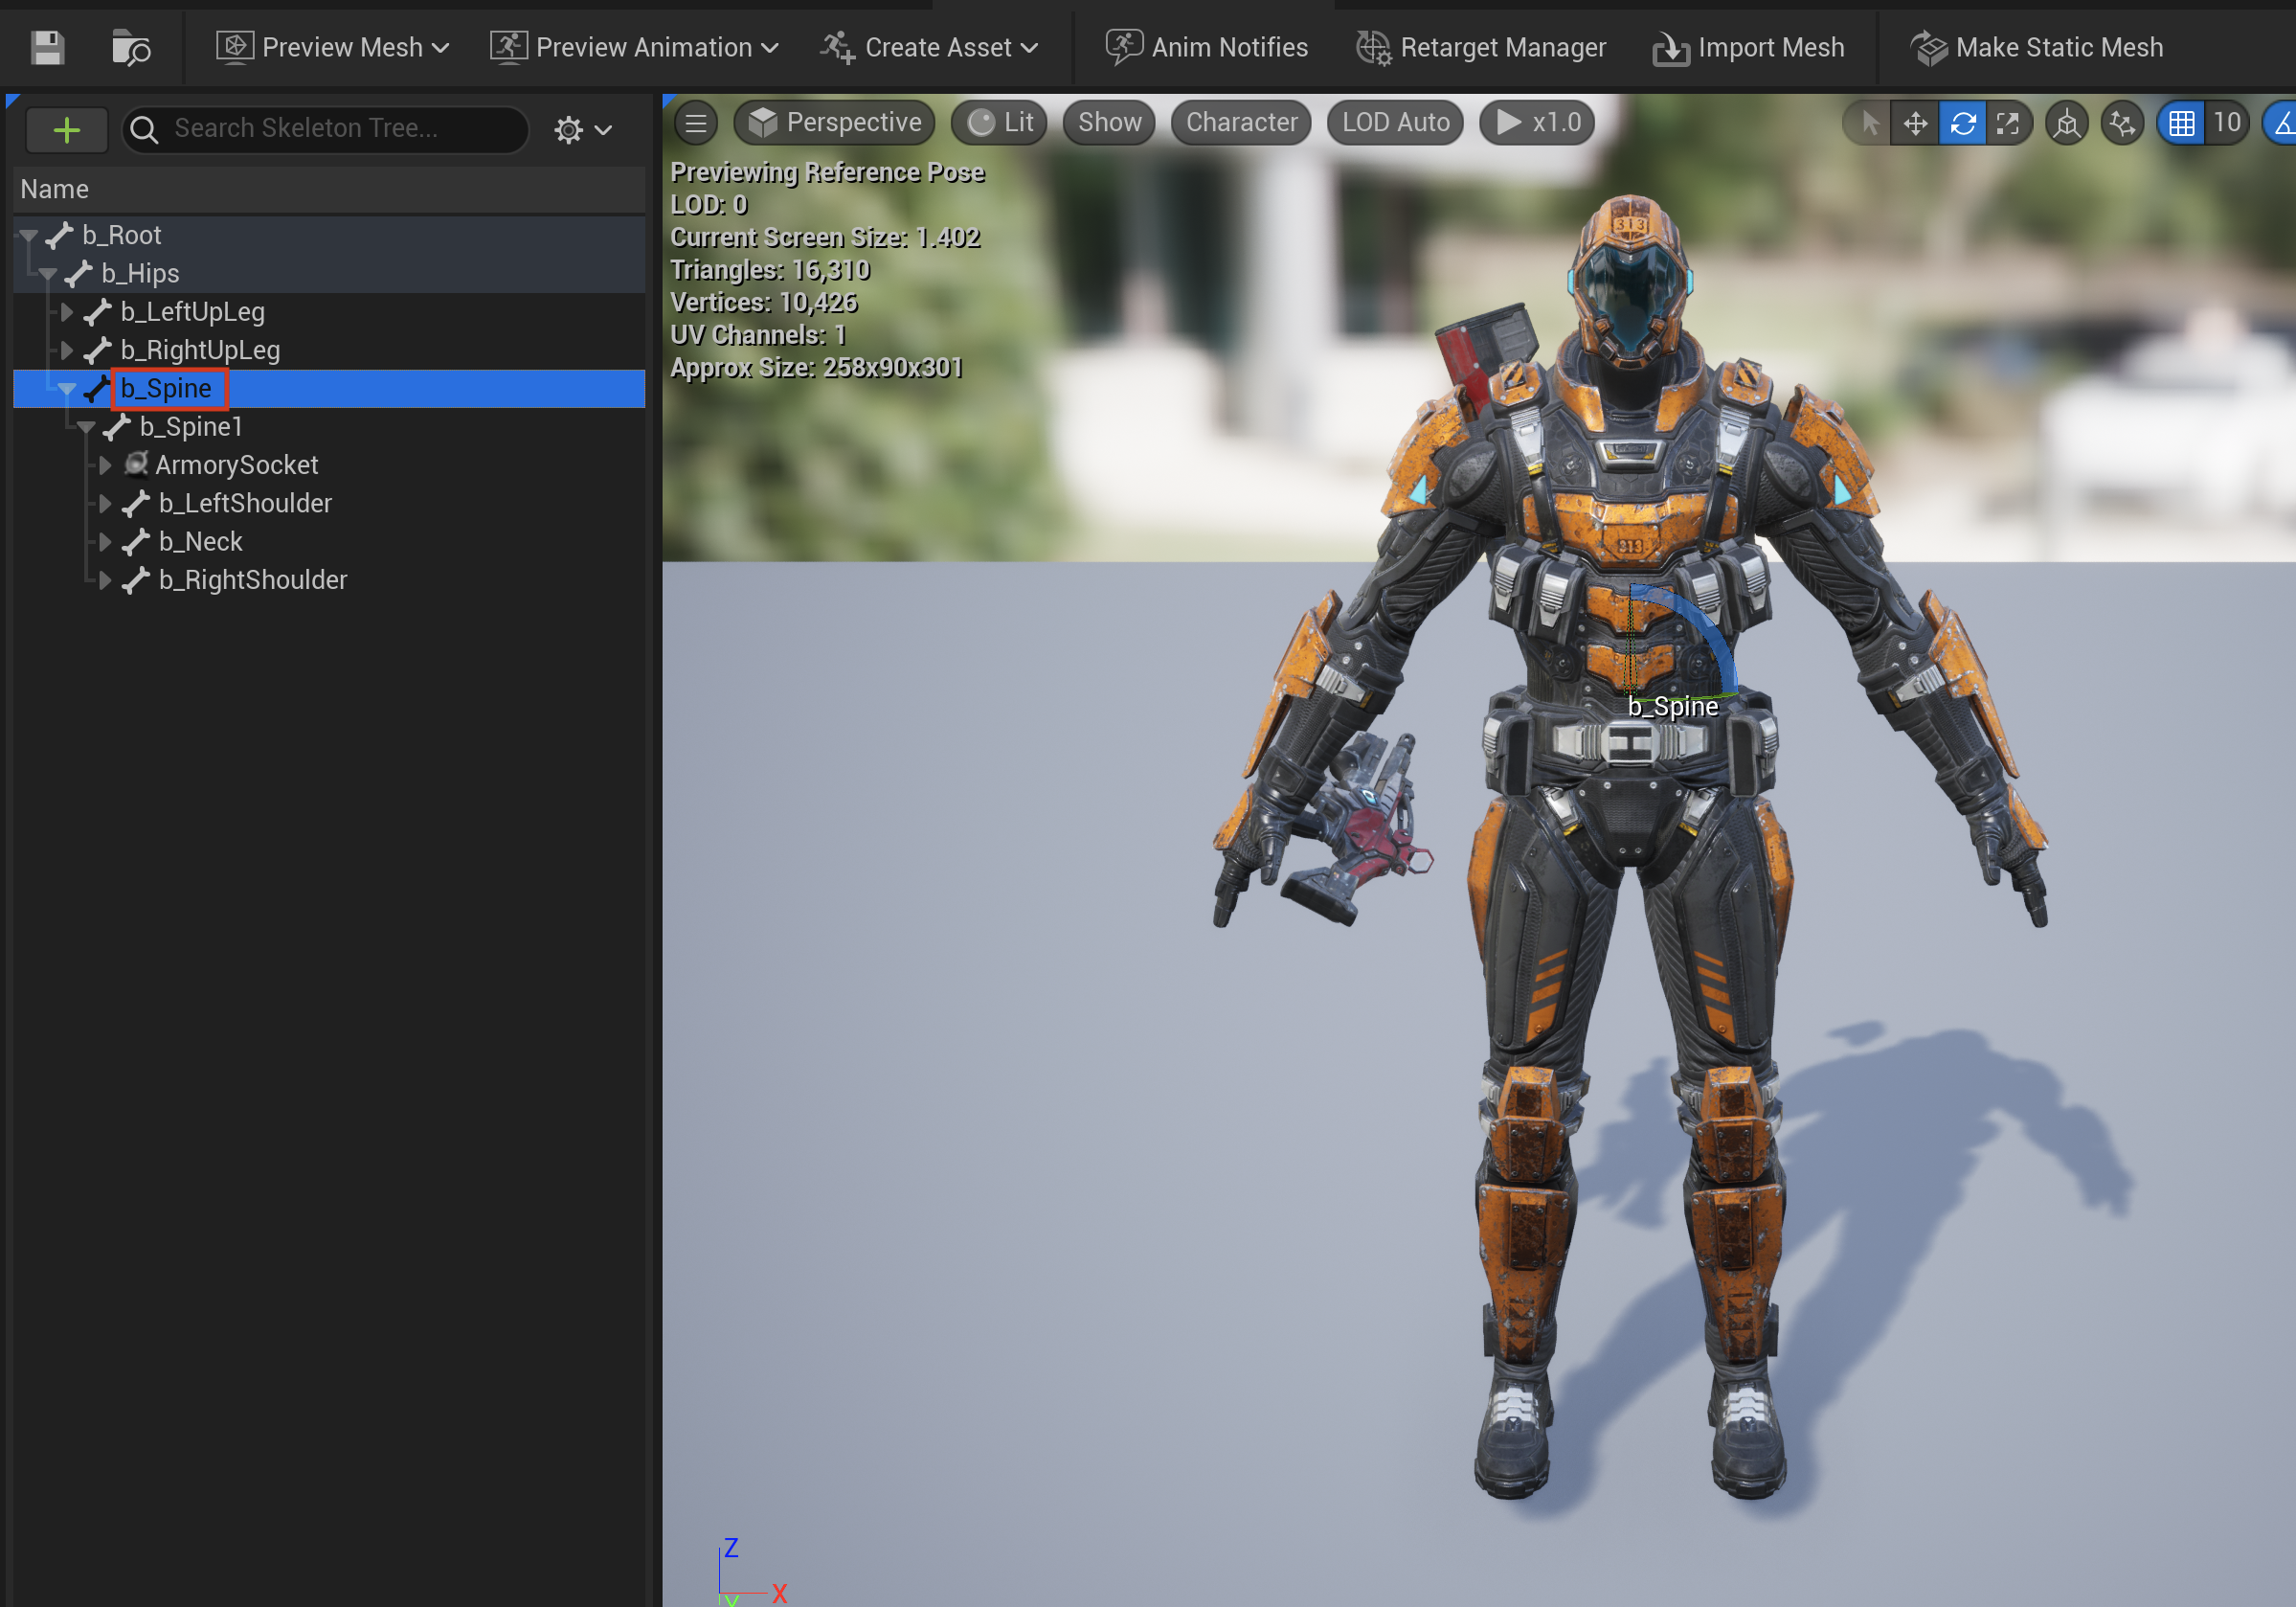2296x1607 pixels.
Task: Collapse the b_Spine bone
Action: click(x=67, y=389)
